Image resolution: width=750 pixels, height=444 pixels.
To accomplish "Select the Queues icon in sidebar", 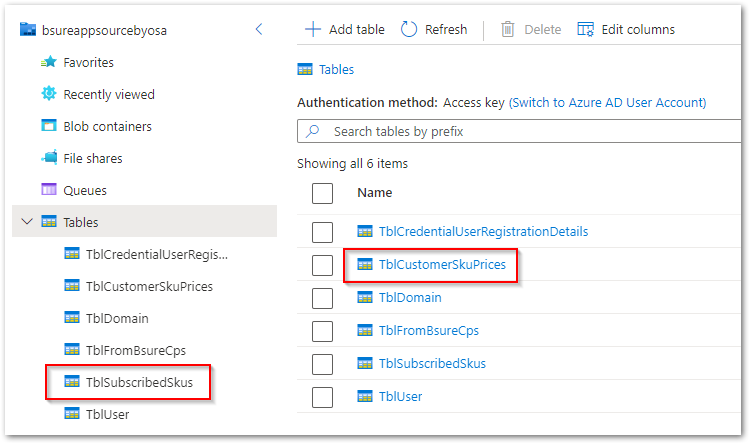I will pos(49,190).
